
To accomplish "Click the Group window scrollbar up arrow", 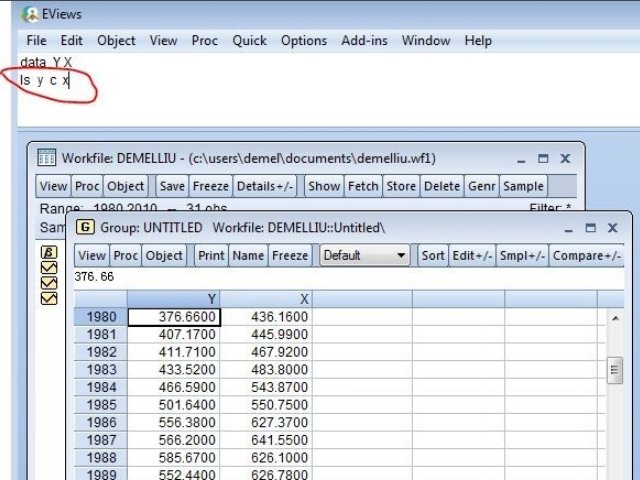I will 615,318.
